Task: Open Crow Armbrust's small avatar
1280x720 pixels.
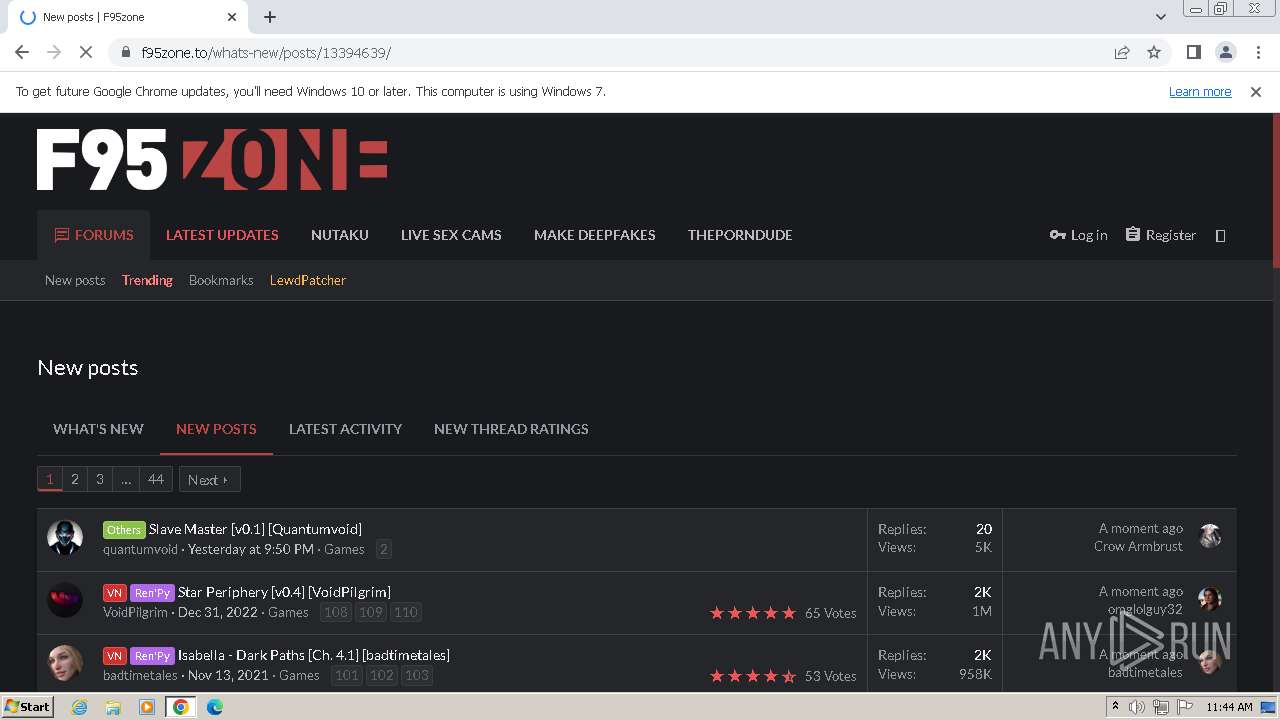Action: pos(1210,536)
